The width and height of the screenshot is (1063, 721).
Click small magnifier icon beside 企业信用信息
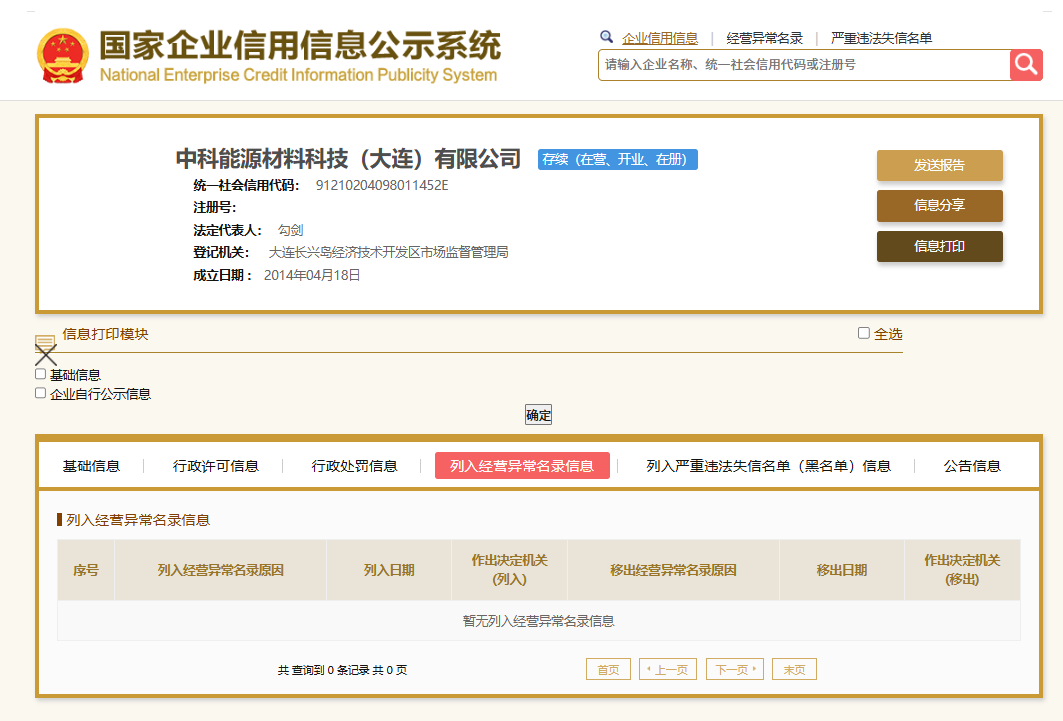606,37
